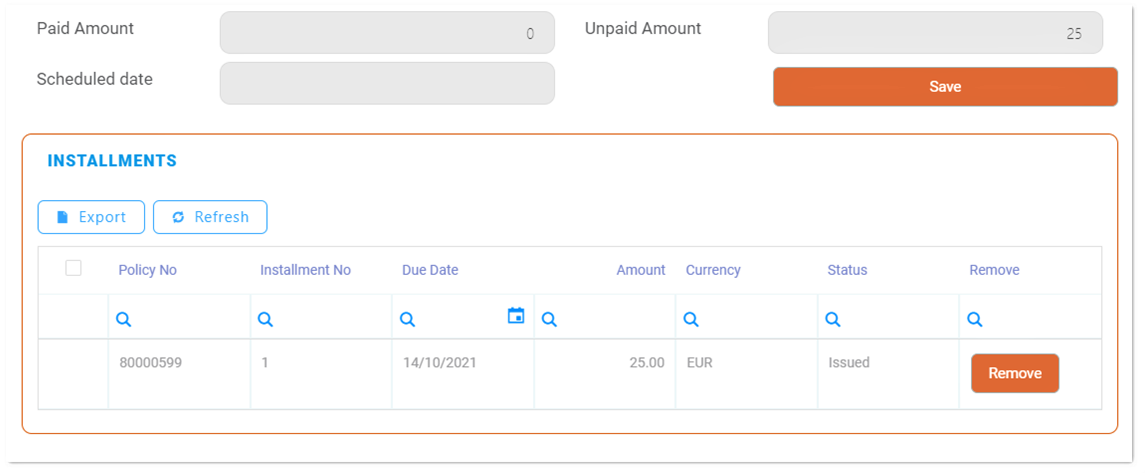Refresh the installments table
The width and height of the screenshot is (1145, 473).
(x=210, y=217)
